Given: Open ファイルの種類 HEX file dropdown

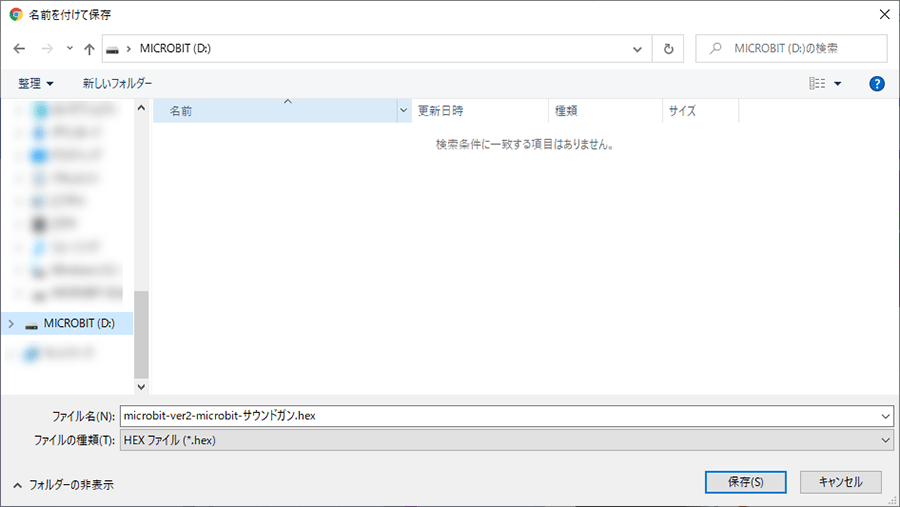Looking at the screenshot, I should [506, 440].
